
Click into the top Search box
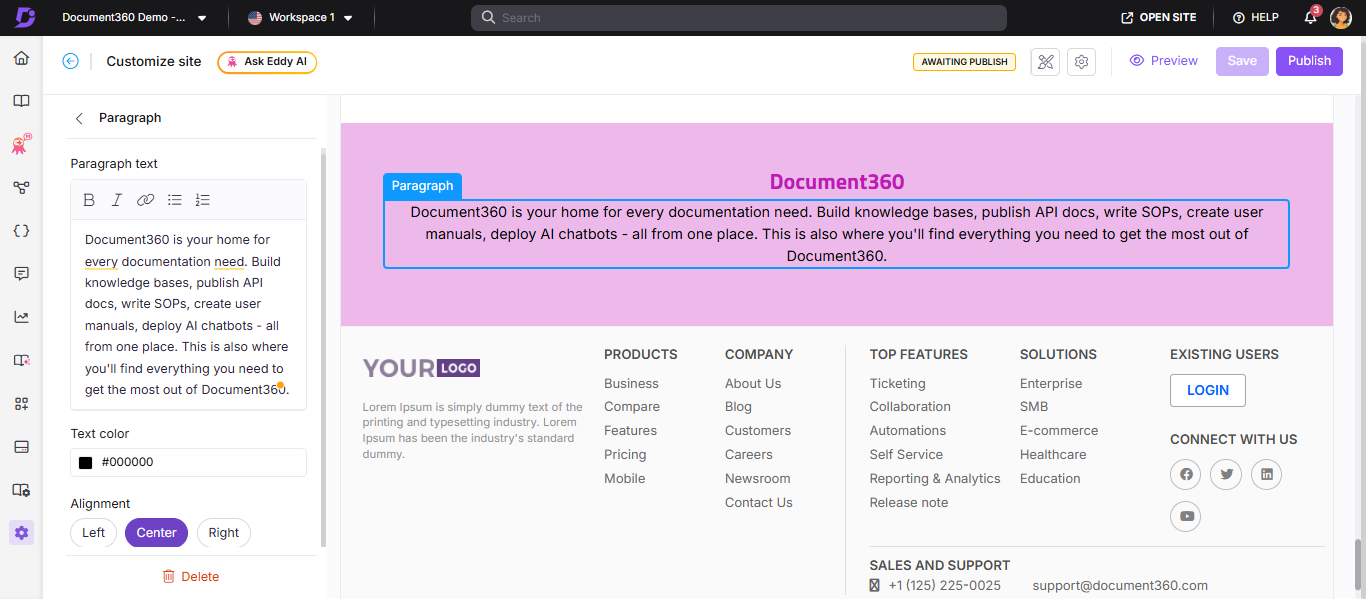738,18
